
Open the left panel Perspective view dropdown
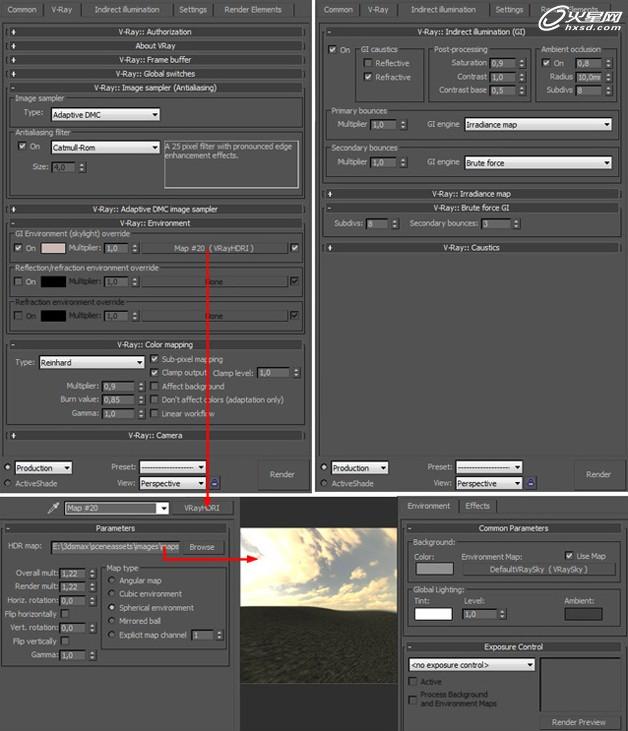(173, 483)
